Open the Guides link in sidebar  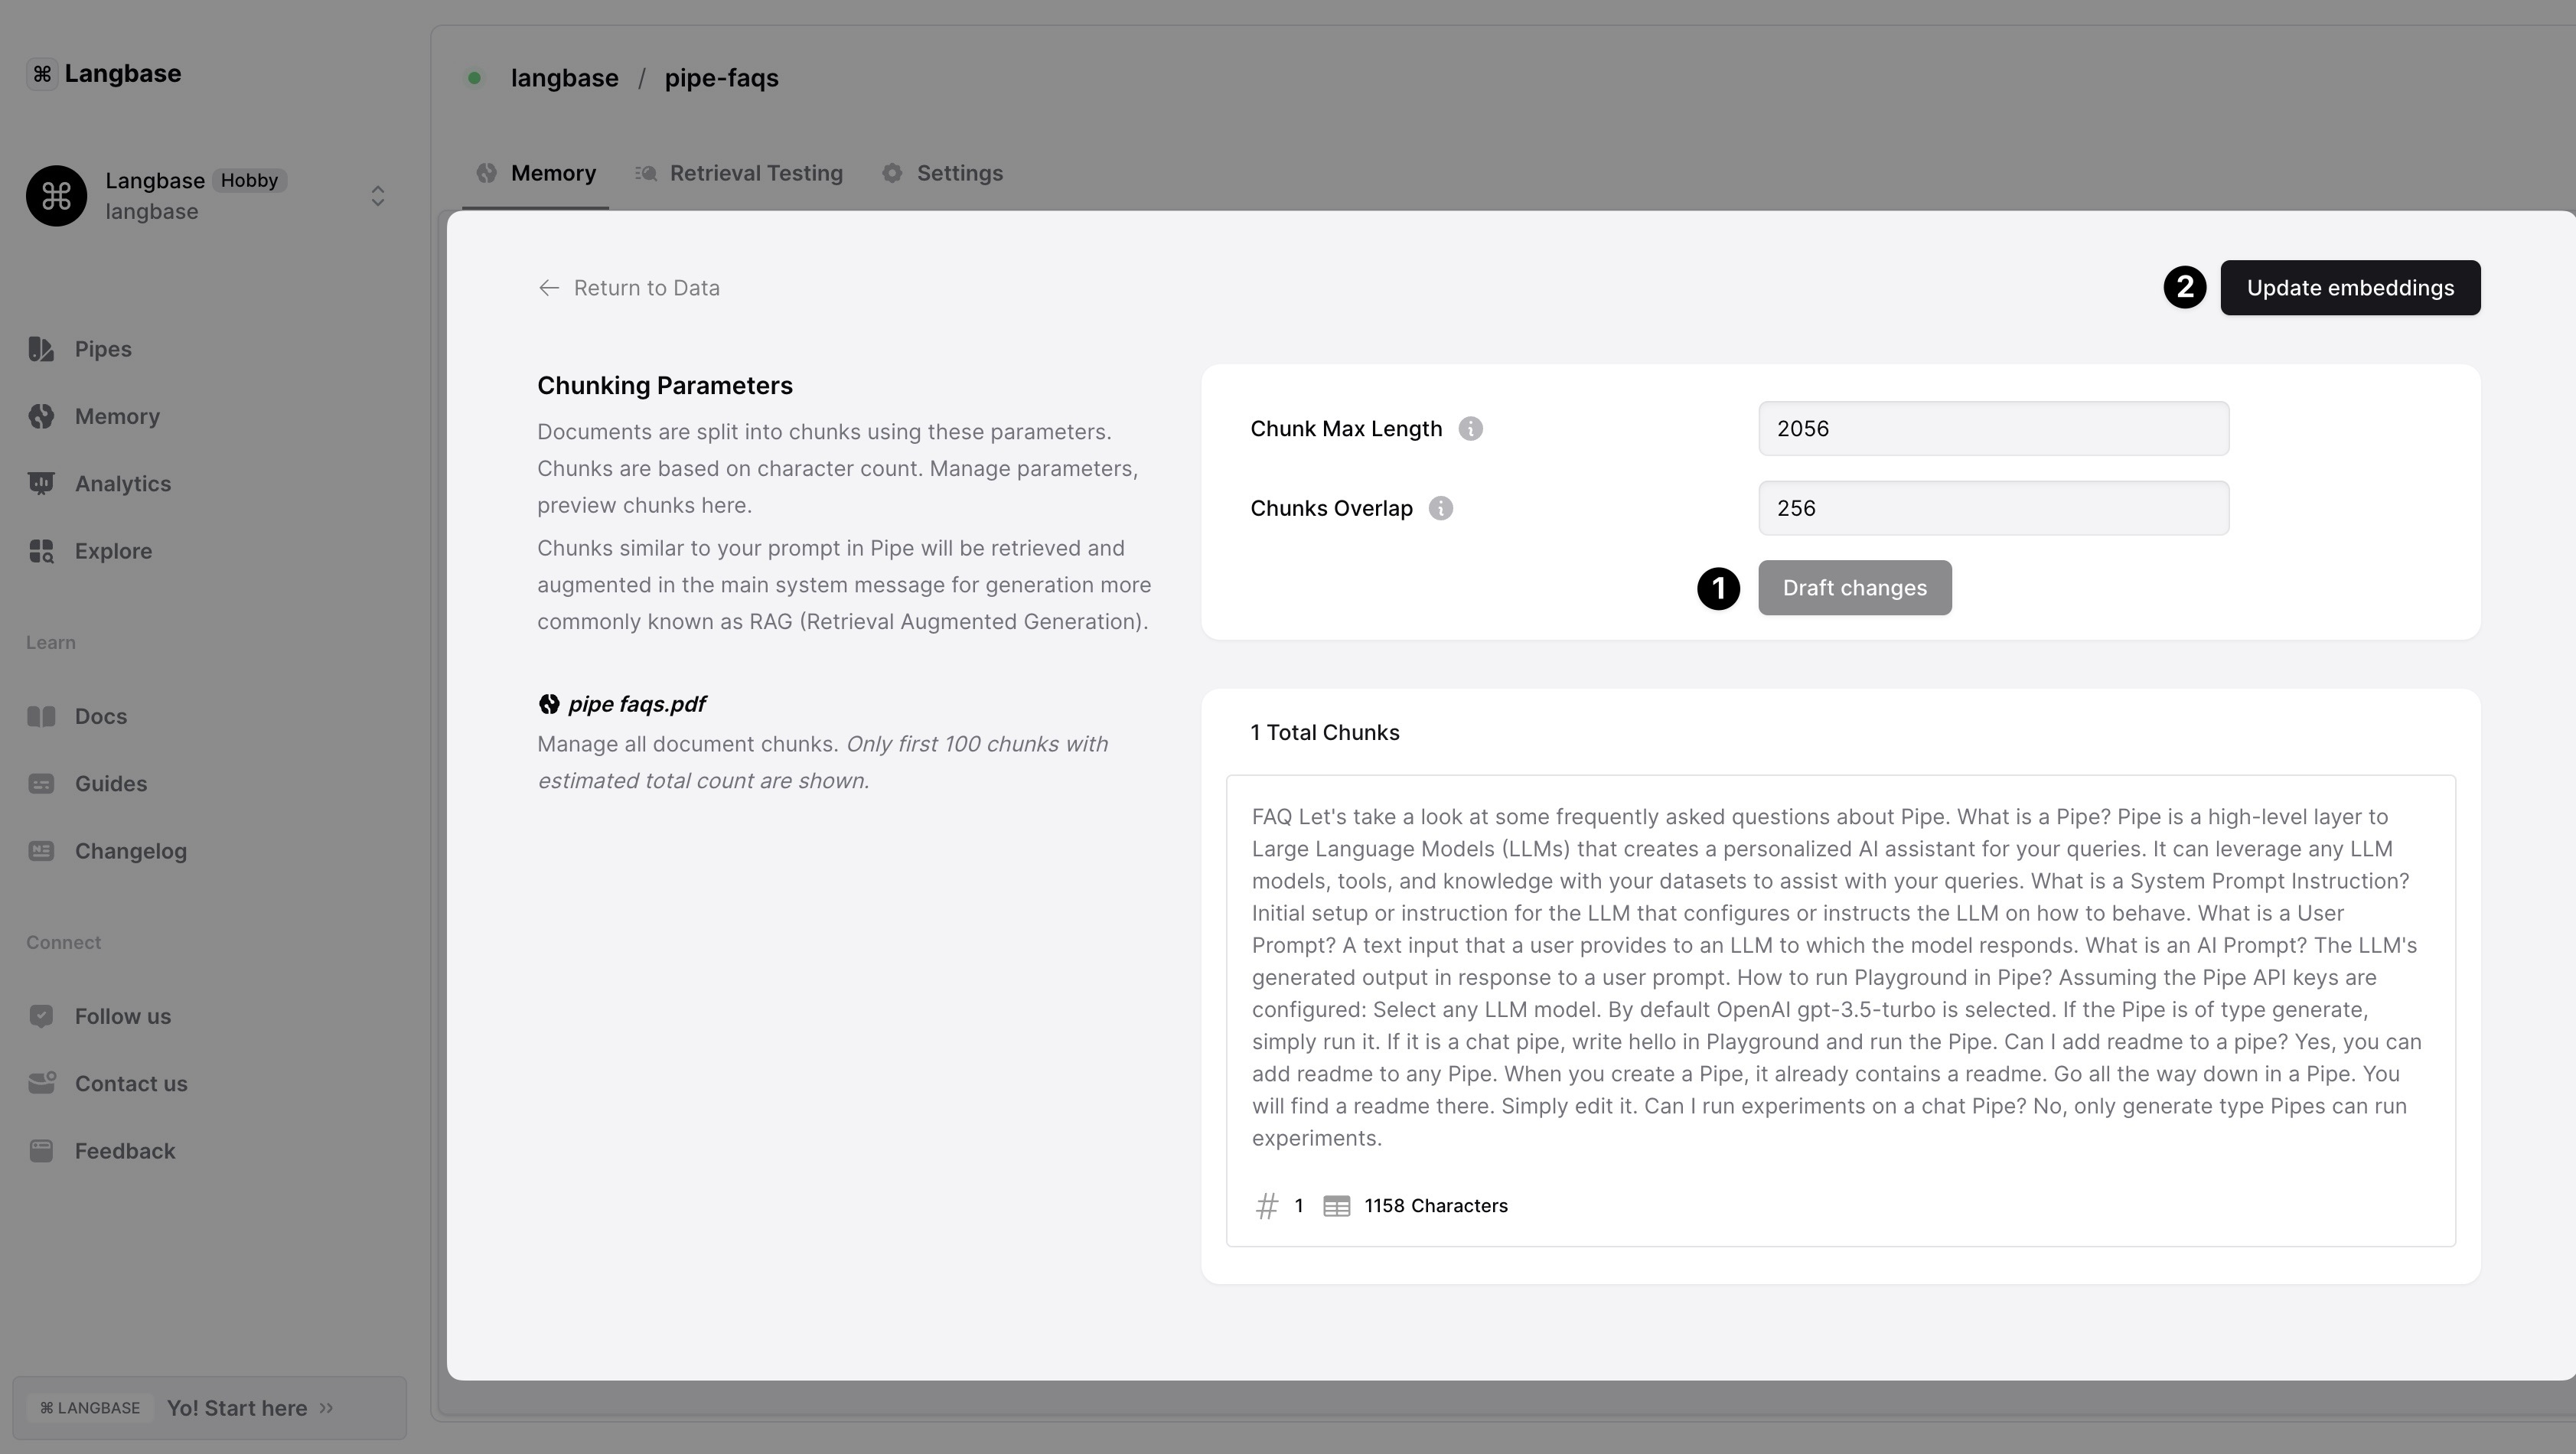click(x=110, y=784)
